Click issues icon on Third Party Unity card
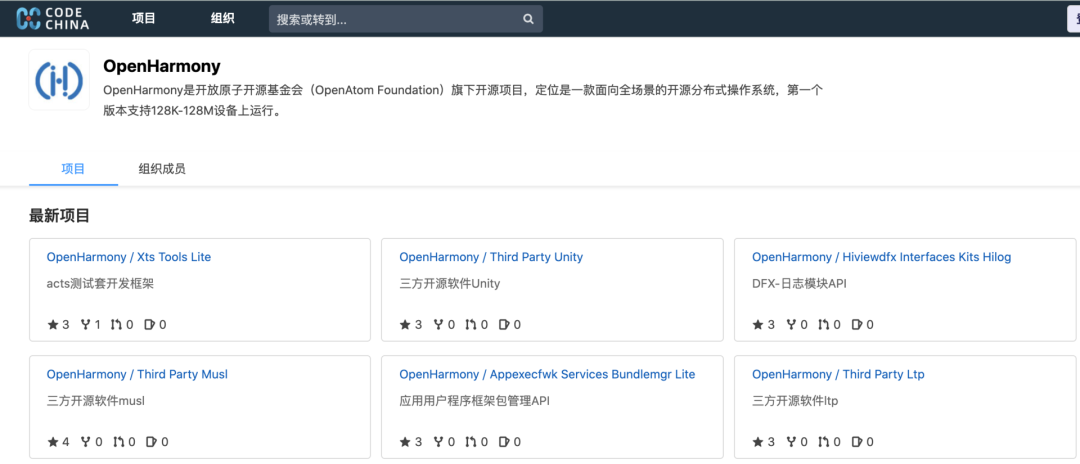Viewport: 1080px width, 464px height. (x=504, y=325)
